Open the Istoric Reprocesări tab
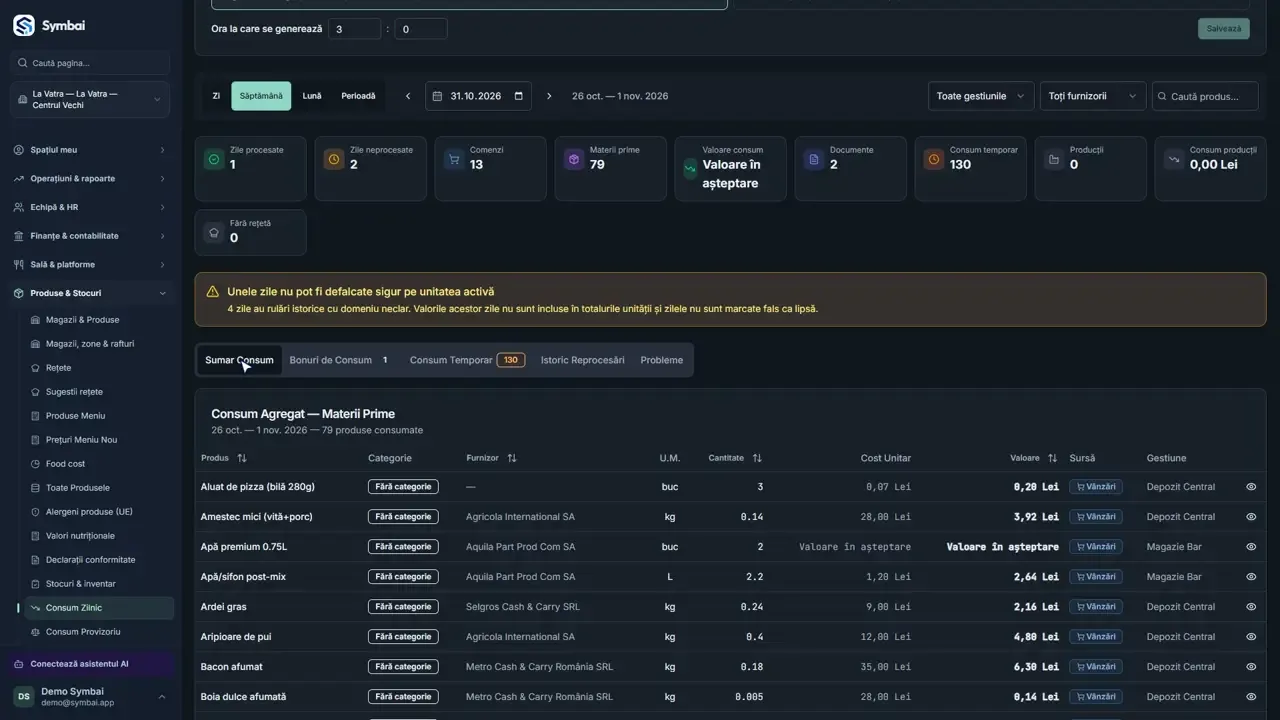1280x720 pixels. [x=582, y=360]
